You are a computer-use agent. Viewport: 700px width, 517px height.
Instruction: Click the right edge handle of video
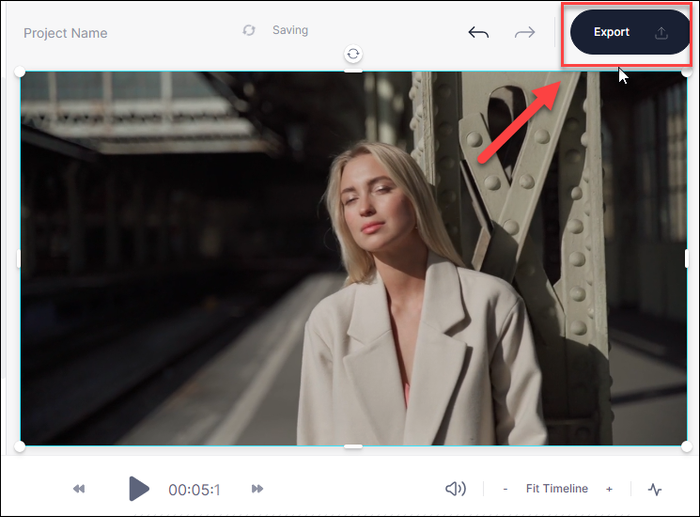tap(687, 259)
